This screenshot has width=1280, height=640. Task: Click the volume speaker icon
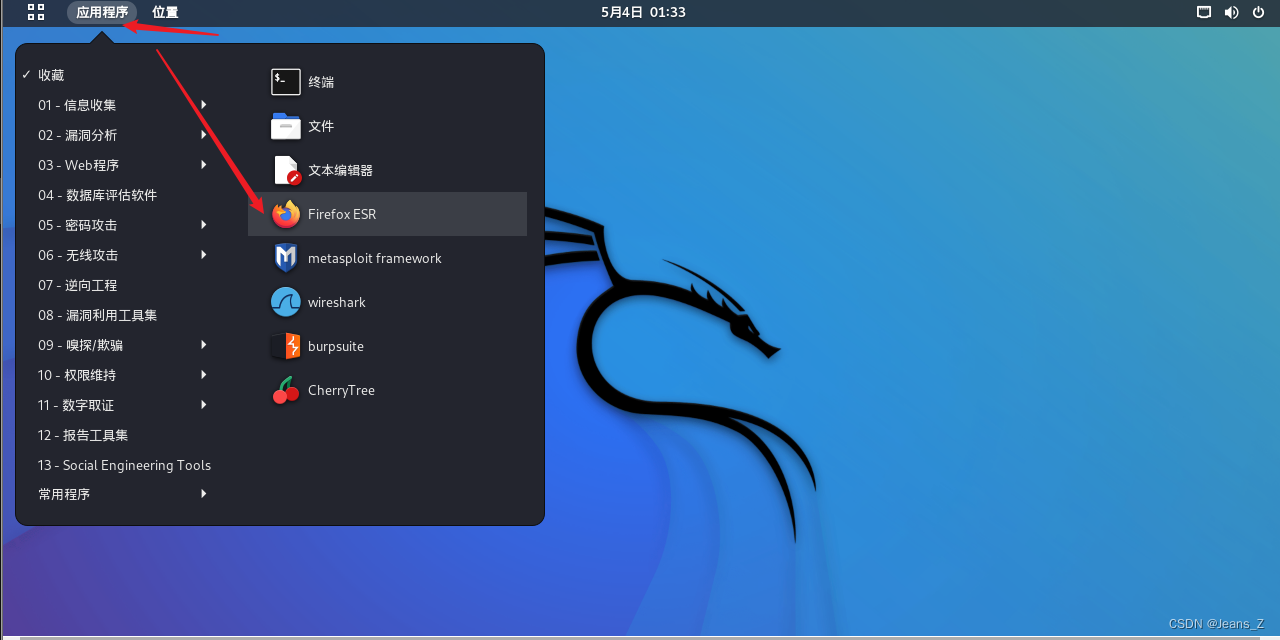tap(1231, 12)
